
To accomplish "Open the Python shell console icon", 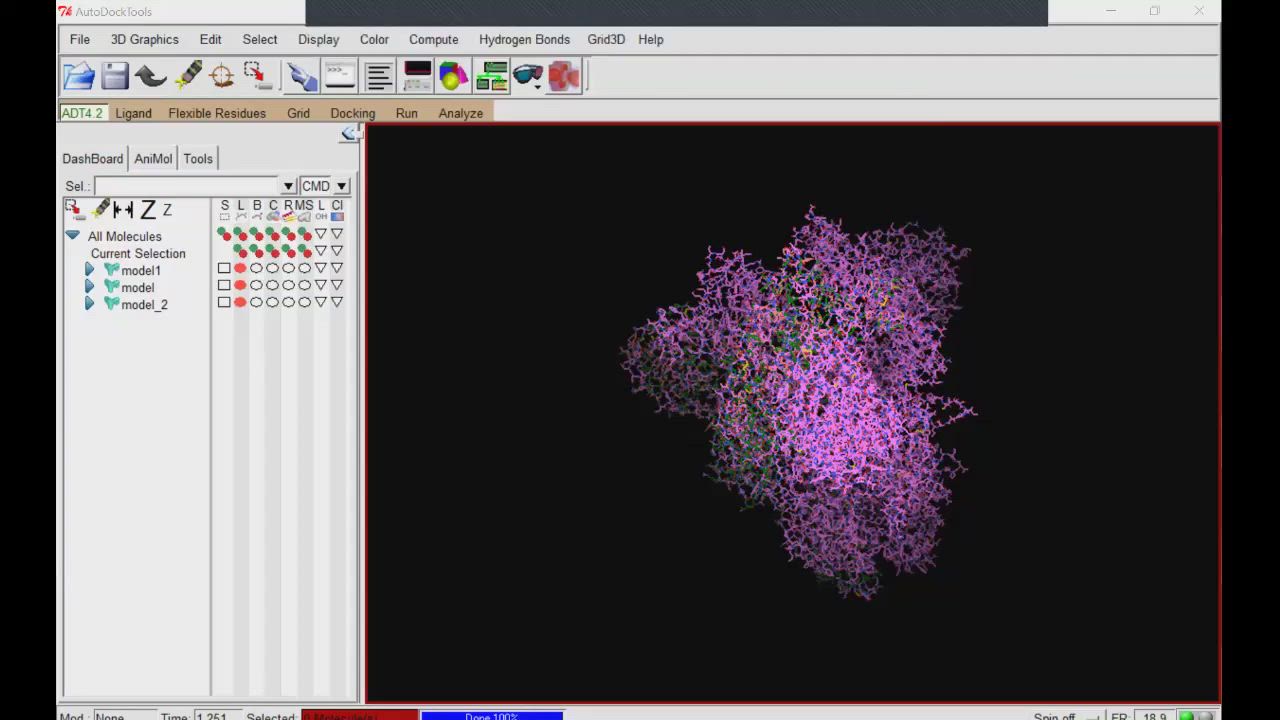I will point(340,76).
